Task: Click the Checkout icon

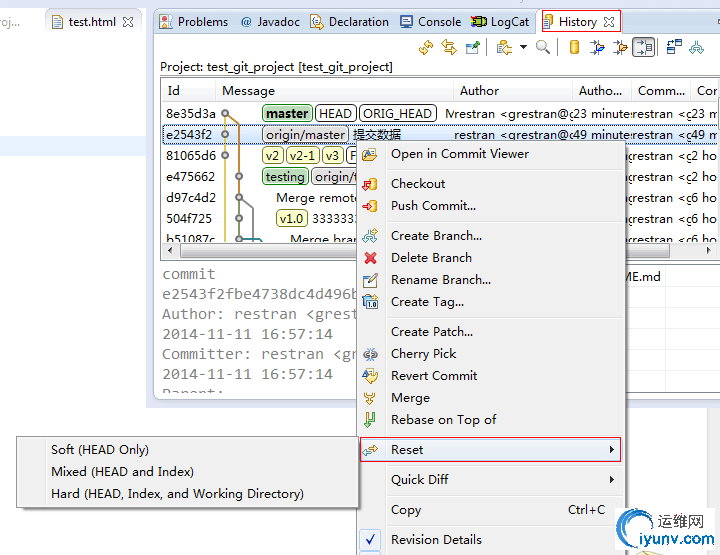Action: 370,184
